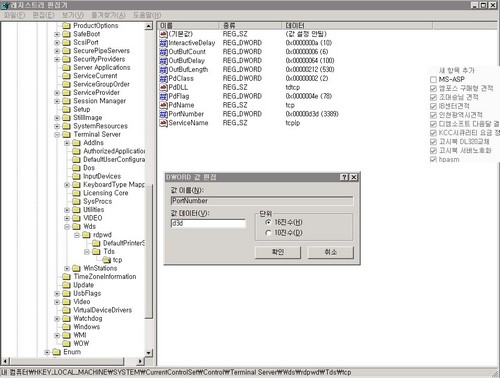Click the registry editor title bar icon
500x378 pixels.
tap(5, 5)
